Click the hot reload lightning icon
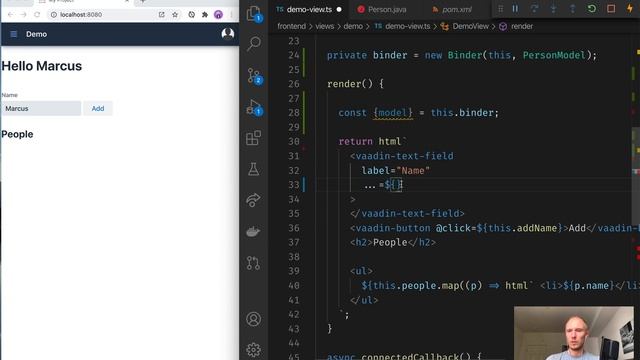This screenshot has height=360, width=640. 630,9
